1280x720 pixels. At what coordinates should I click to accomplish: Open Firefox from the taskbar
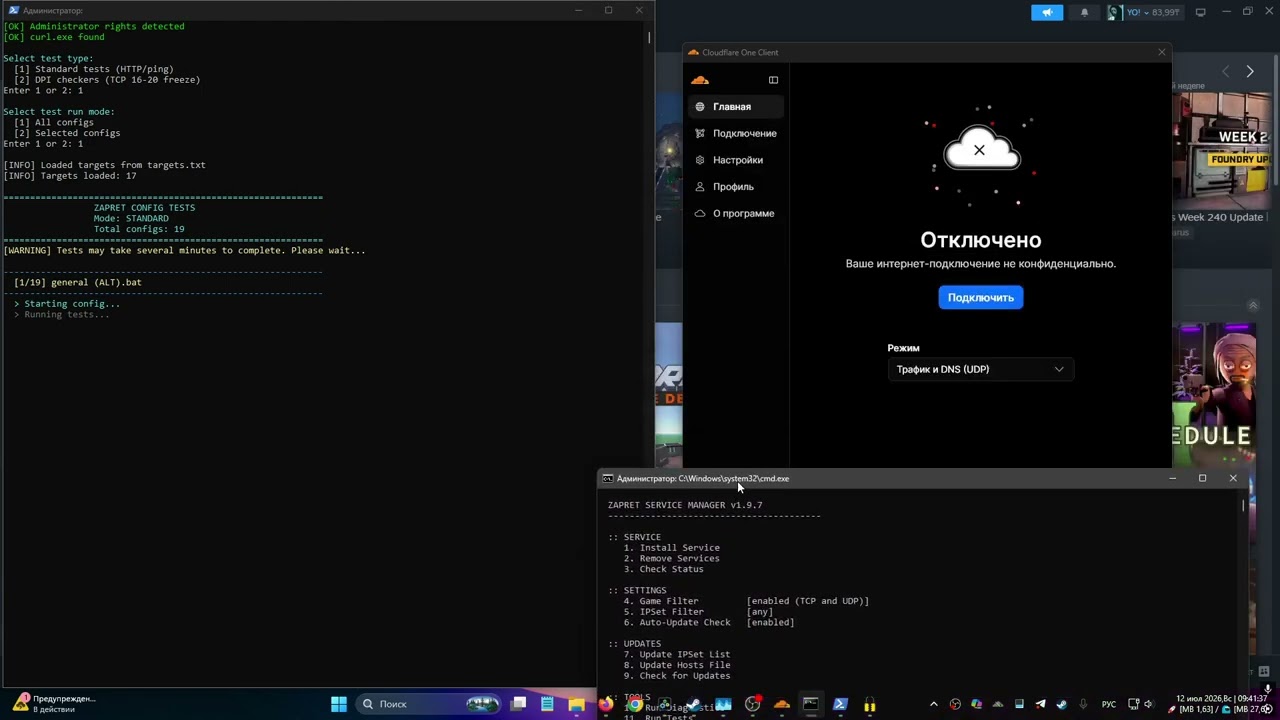pyautogui.click(x=606, y=704)
